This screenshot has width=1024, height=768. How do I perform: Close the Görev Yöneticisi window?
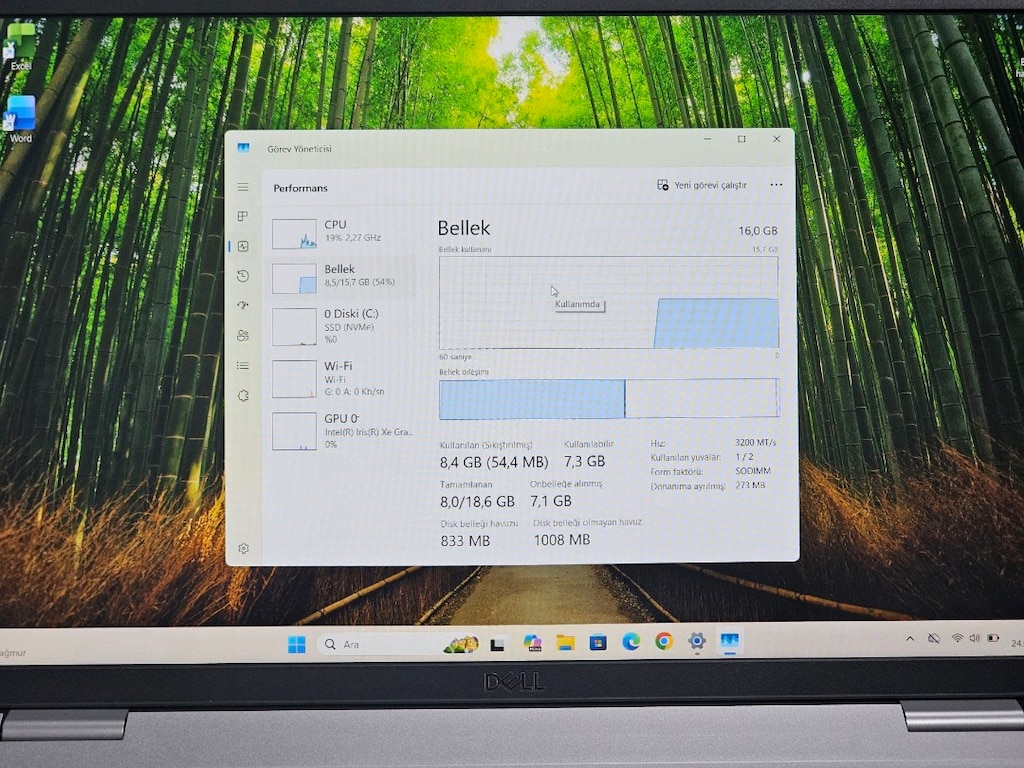[776, 139]
